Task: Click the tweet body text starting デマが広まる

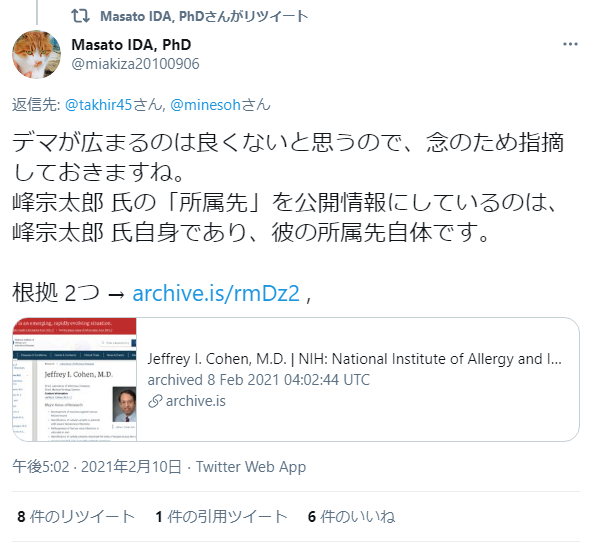Action: point(288,187)
